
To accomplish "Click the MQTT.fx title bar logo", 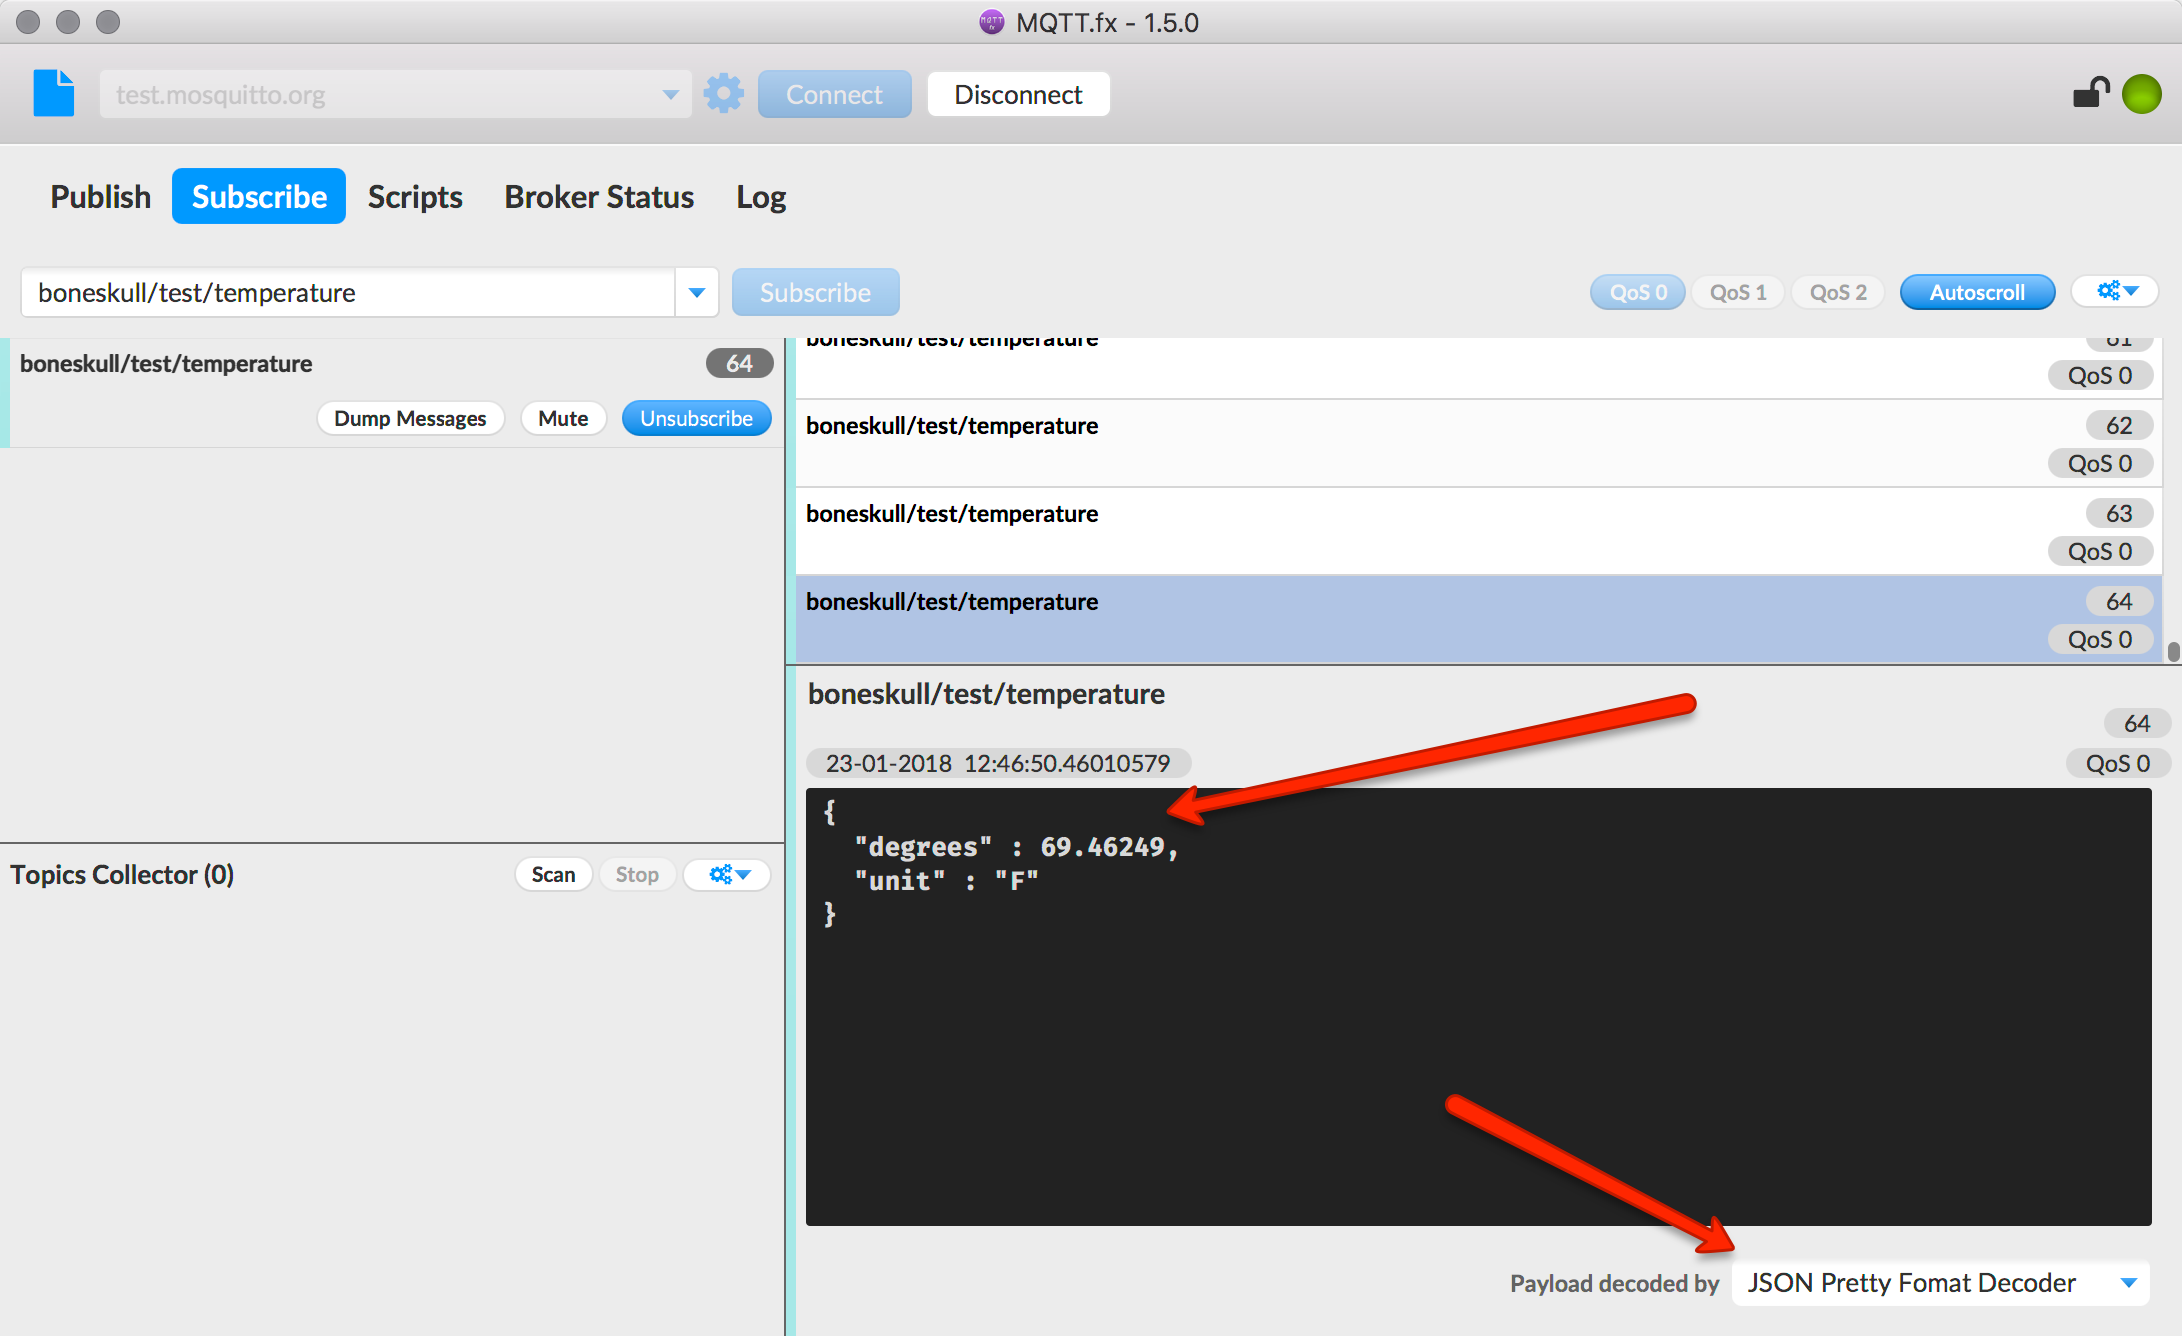I will click(991, 22).
